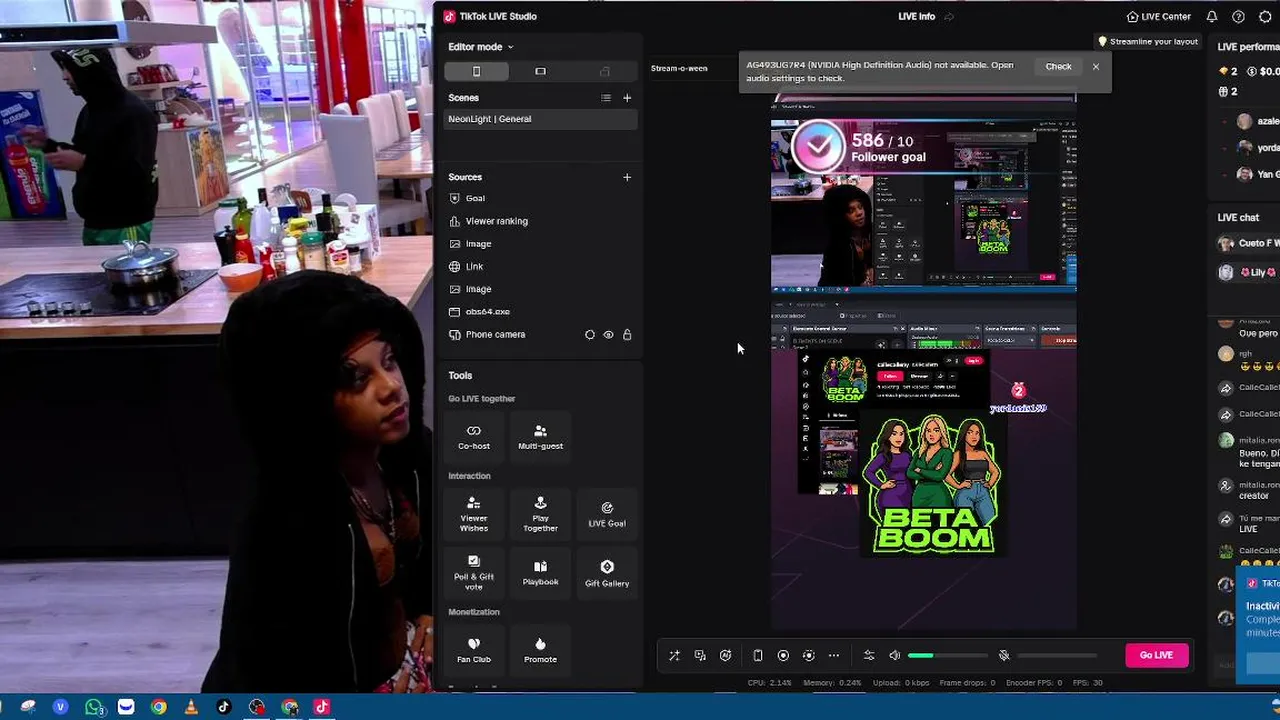Select the NeonLight | General scene
Screen dimensions: 1280x720
click(x=541, y=119)
